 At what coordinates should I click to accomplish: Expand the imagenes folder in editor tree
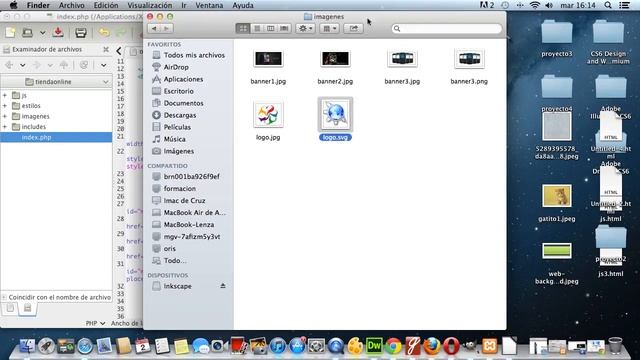point(5,116)
